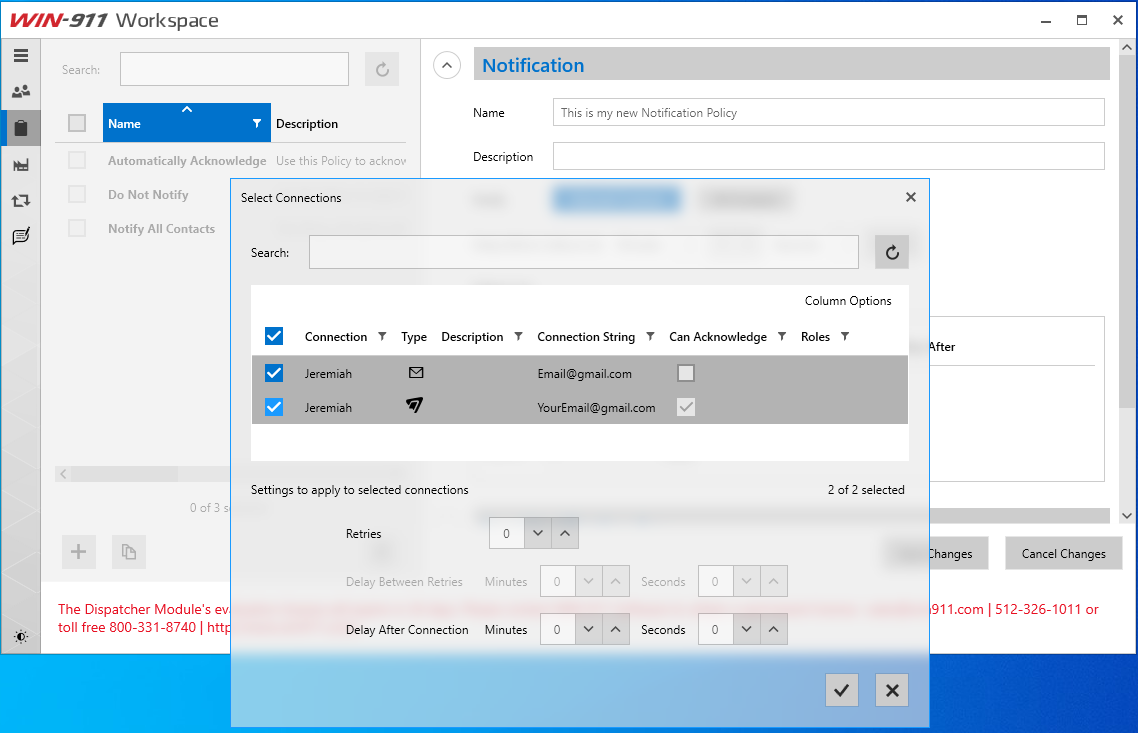Image resolution: width=1138 pixels, height=733 pixels.
Task: Click the search field in Select Connections
Action: tap(584, 252)
